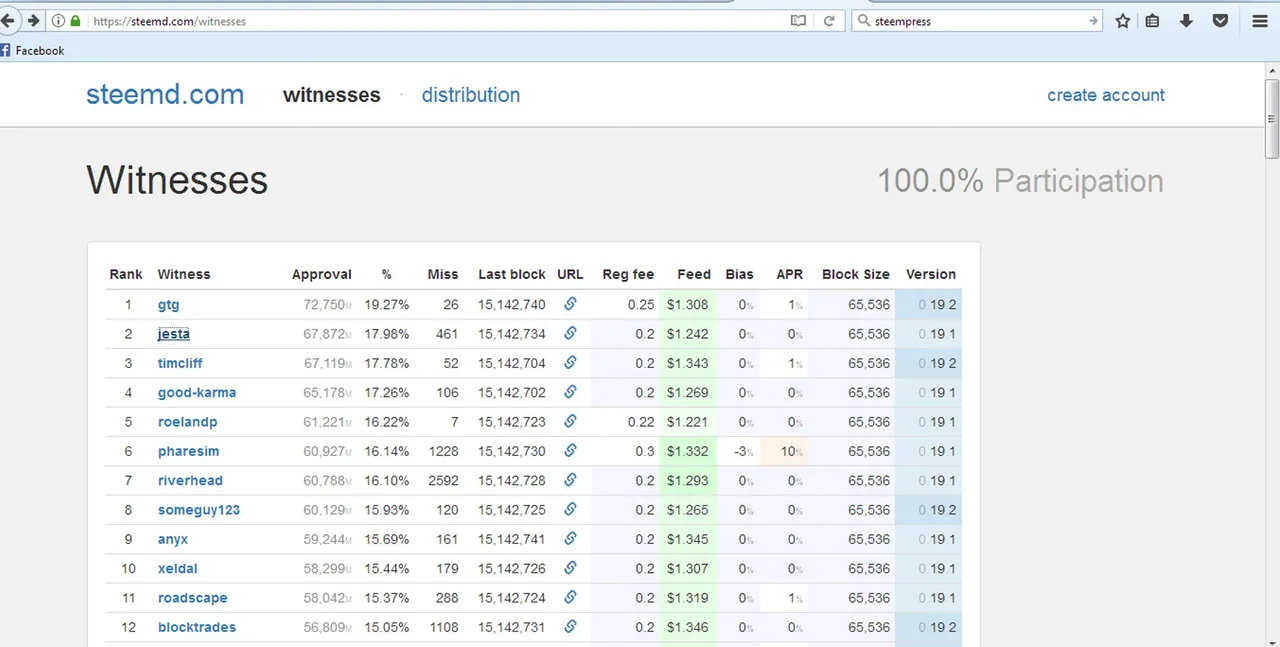The image size is (1280, 647).
Task: Click create account link
Action: click(1106, 95)
